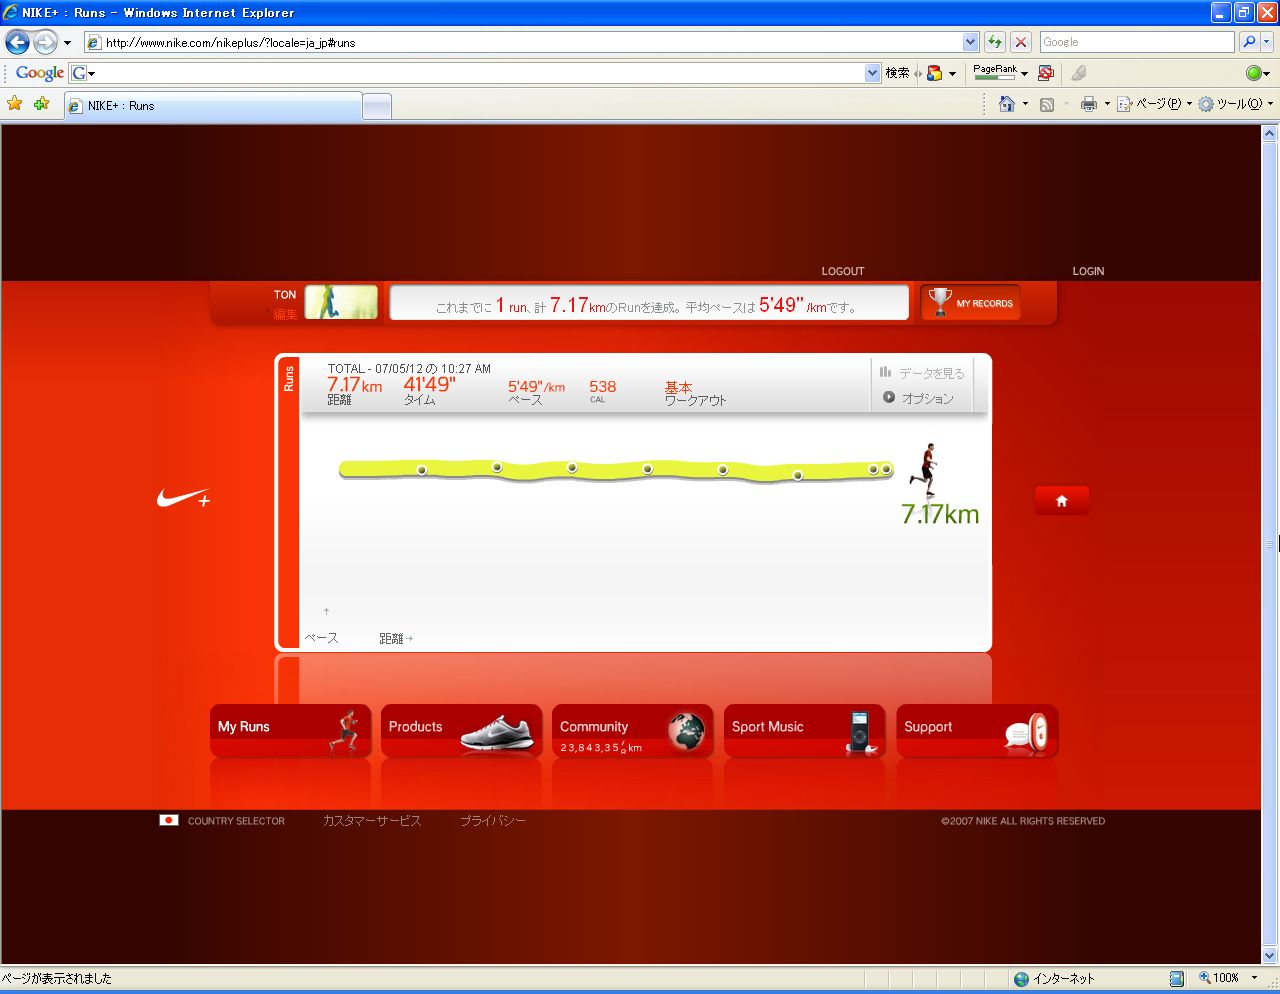The width and height of the screenshot is (1280, 994).
Task: Click the third kilometer marker on the run graph
Action: pyautogui.click(x=572, y=468)
